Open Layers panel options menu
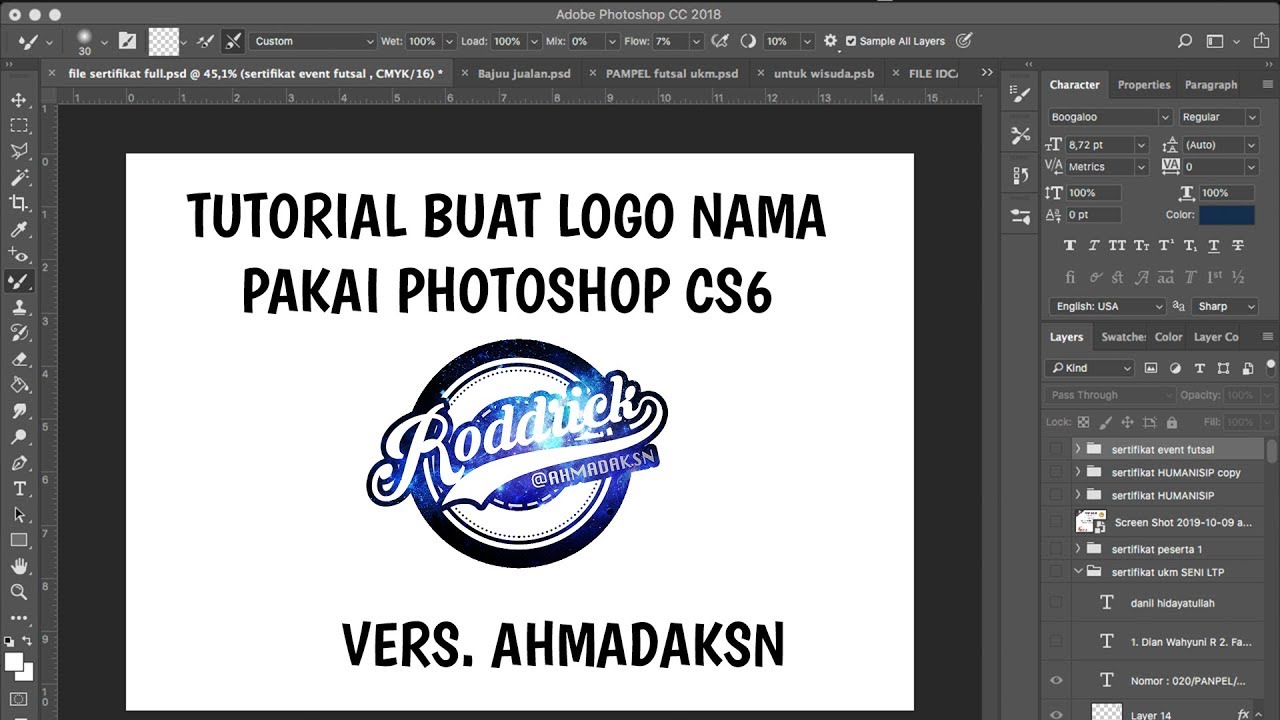This screenshot has width=1280, height=720. click(1268, 337)
